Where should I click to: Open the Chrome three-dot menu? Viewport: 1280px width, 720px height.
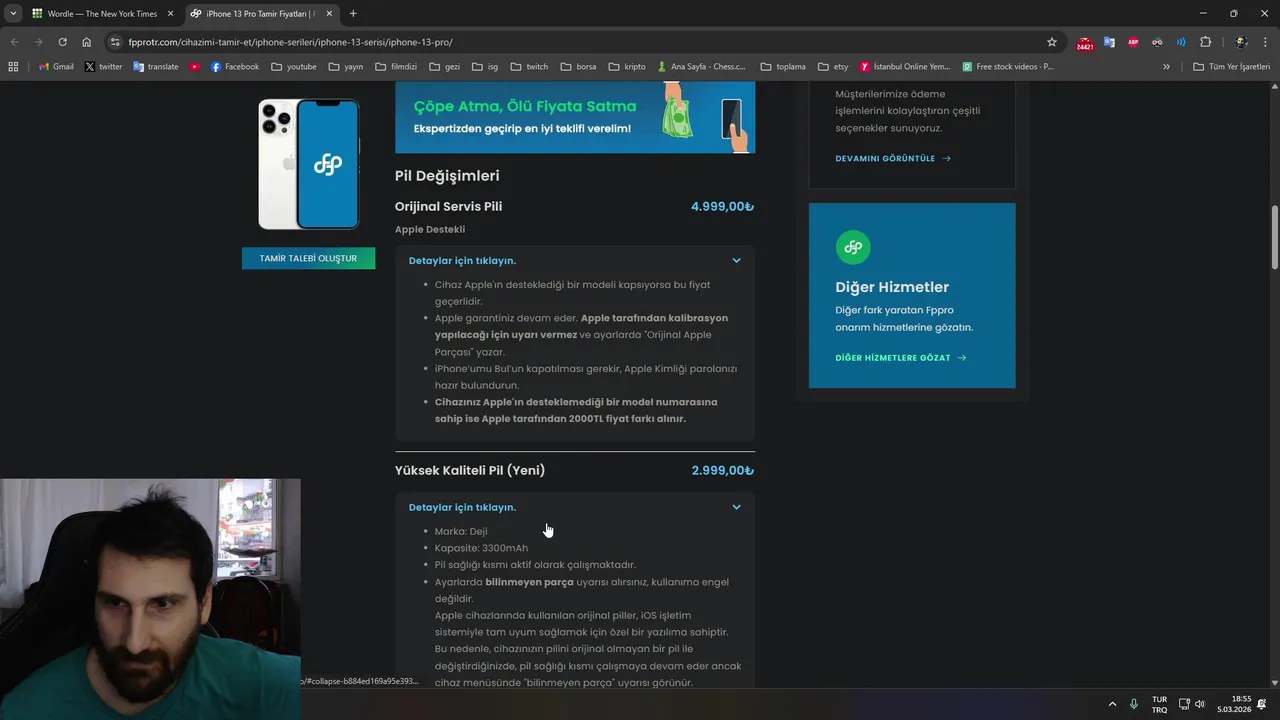(x=1265, y=42)
